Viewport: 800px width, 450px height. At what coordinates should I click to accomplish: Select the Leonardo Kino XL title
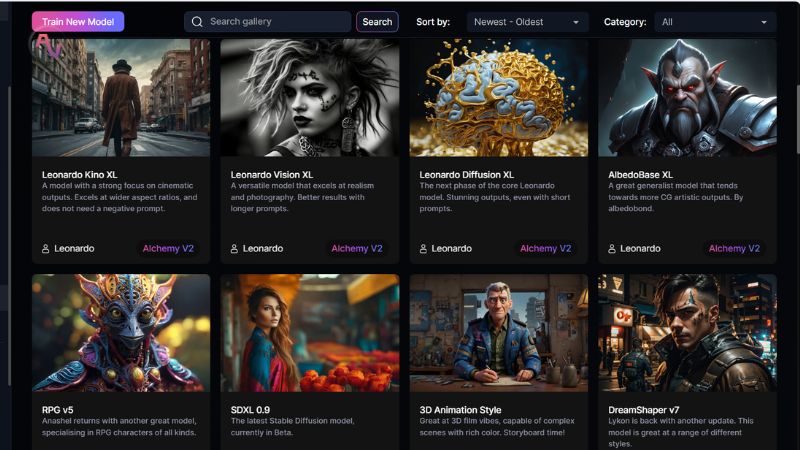80,174
